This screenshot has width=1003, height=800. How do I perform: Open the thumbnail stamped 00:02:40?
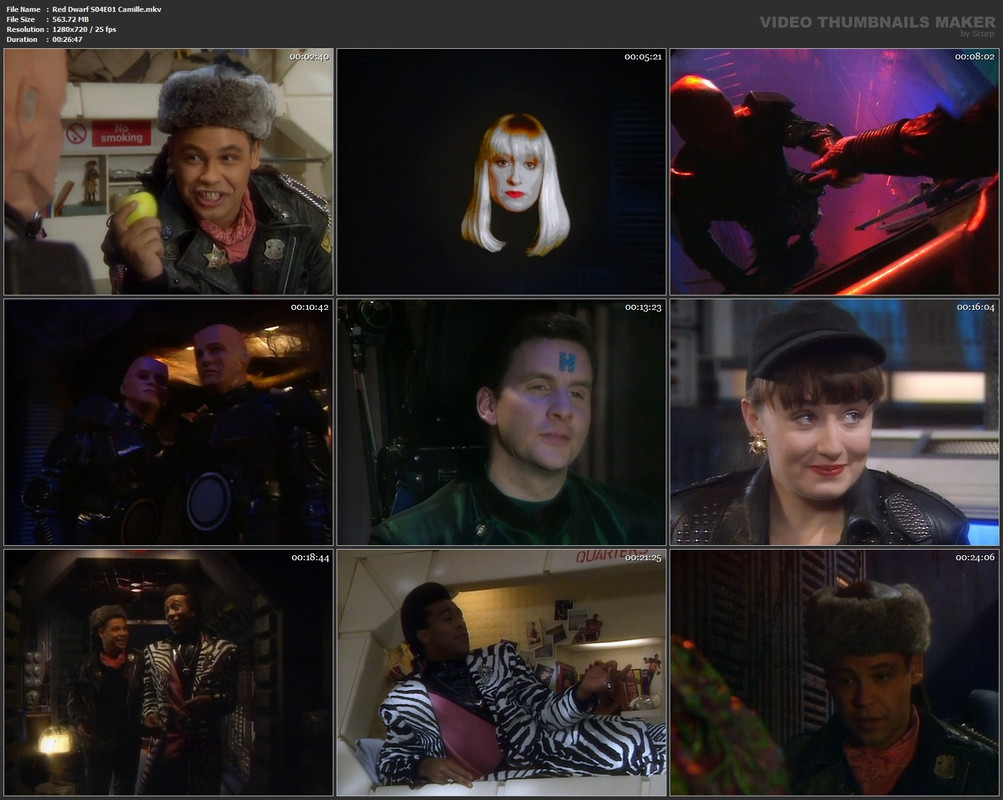(168, 171)
